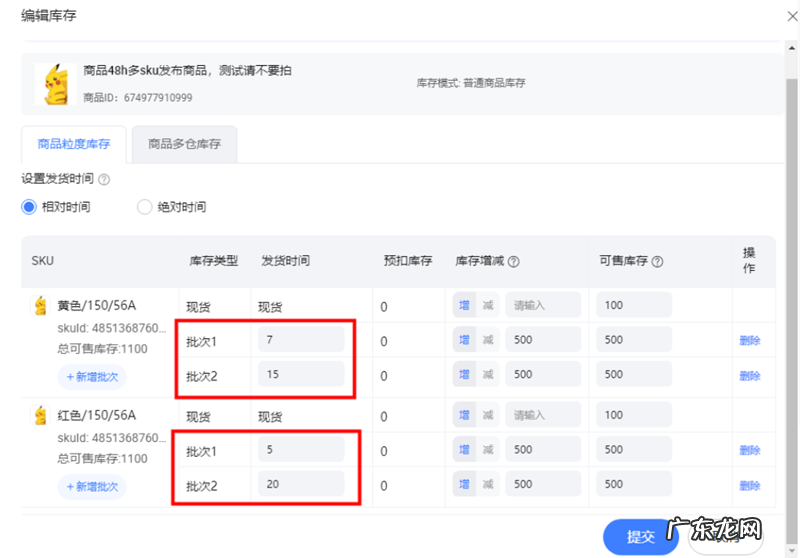Delete 批次2 of the 红色/150/56A SKU

[750, 486]
